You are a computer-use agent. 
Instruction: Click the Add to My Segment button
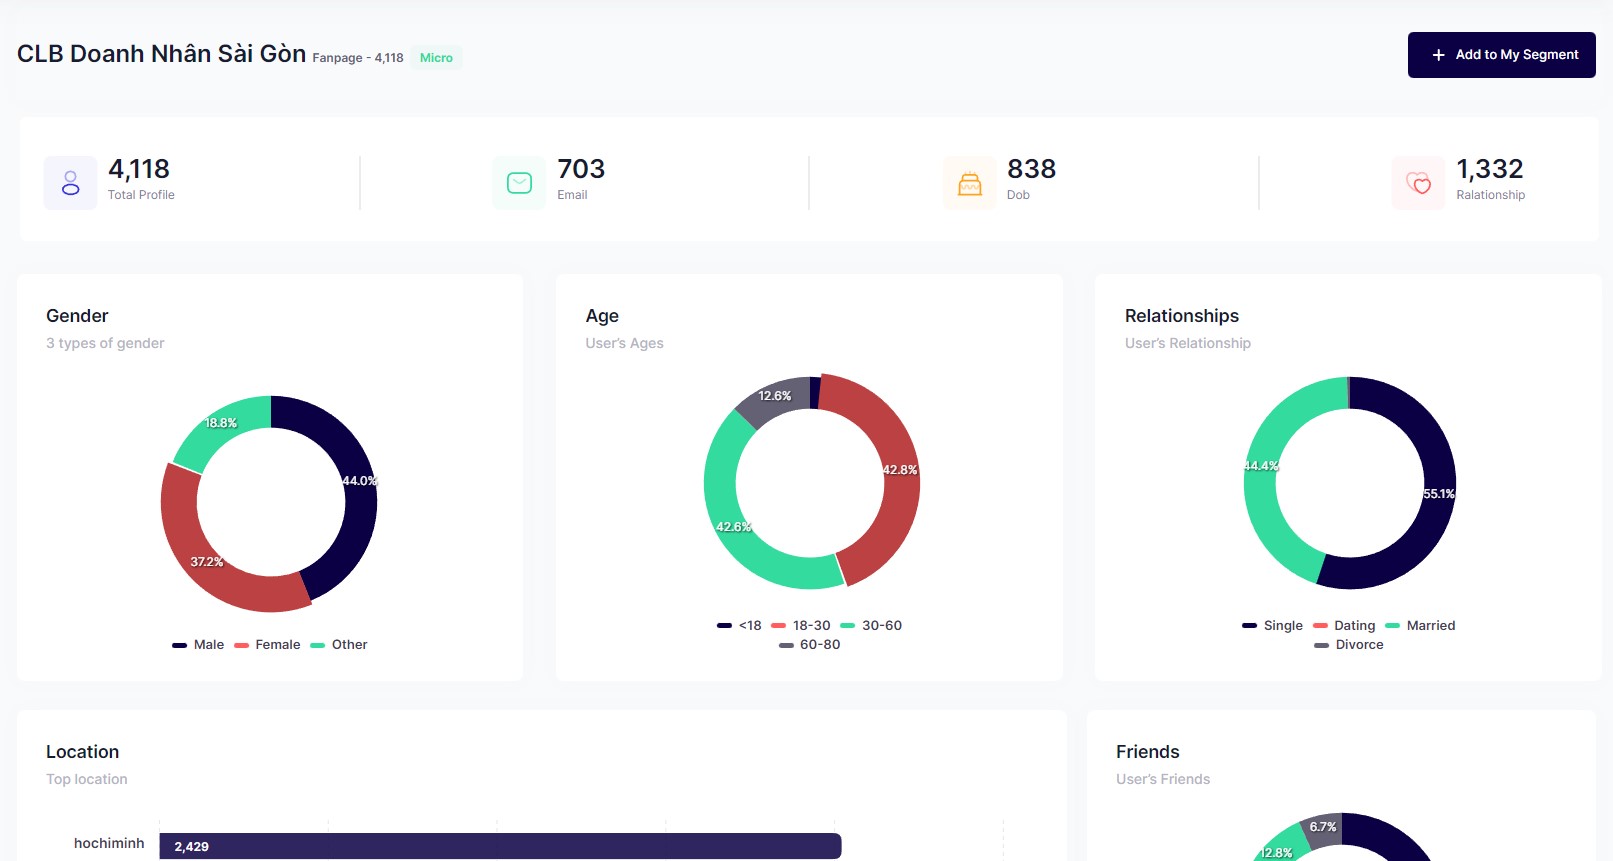click(x=1501, y=55)
